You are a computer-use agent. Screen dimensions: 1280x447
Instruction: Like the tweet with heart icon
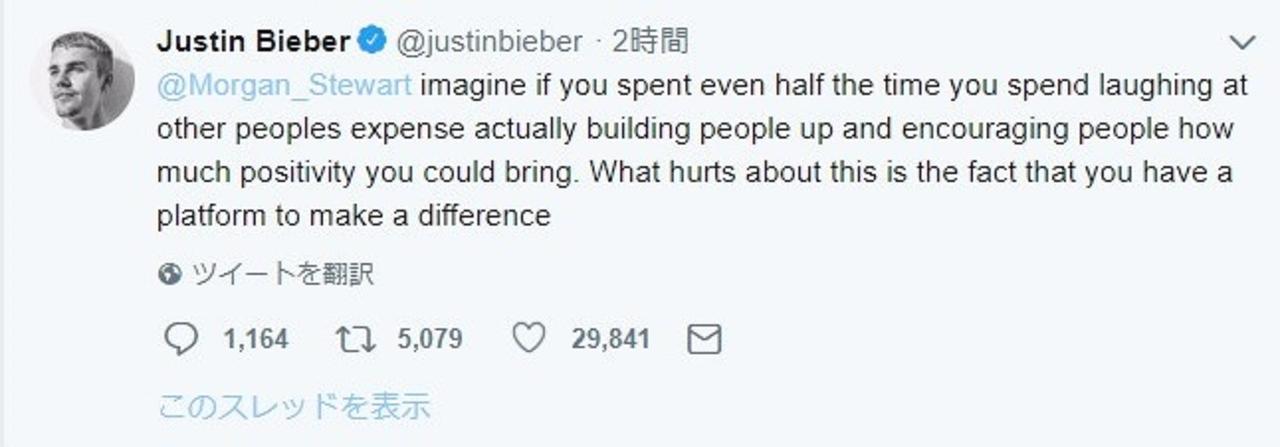click(x=528, y=340)
